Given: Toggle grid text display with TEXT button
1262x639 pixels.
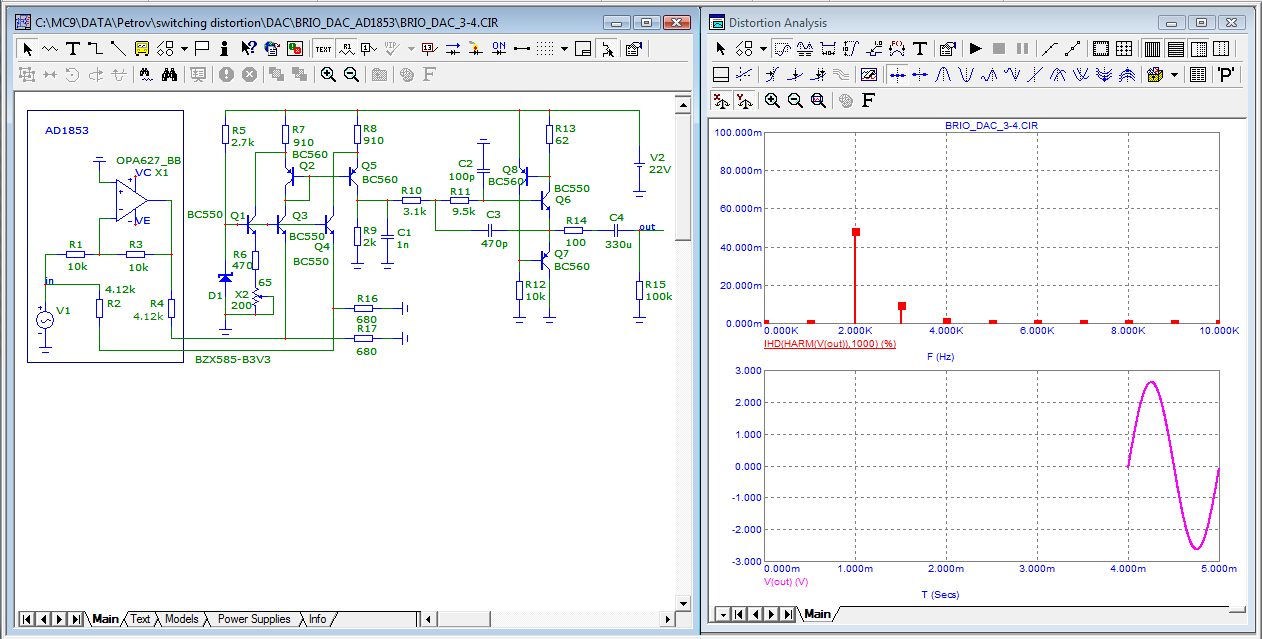Looking at the screenshot, I should [323, 48].
